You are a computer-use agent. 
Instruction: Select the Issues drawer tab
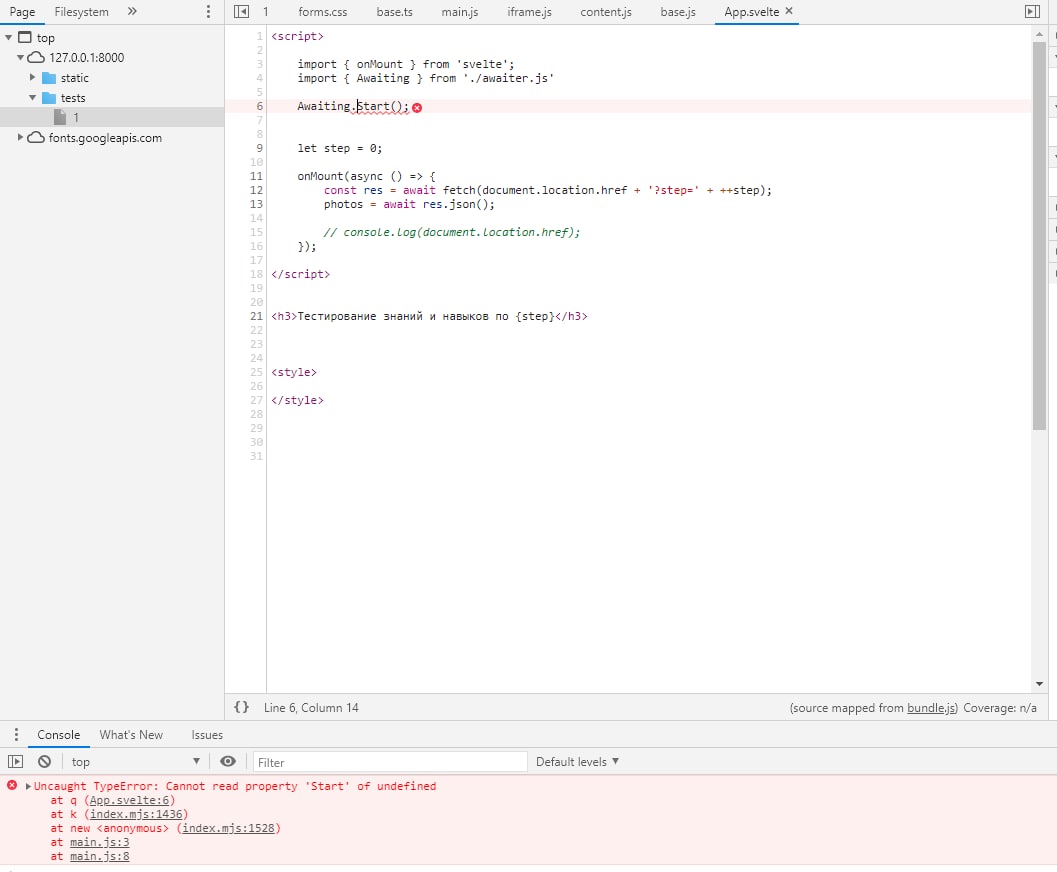(207, 735)
